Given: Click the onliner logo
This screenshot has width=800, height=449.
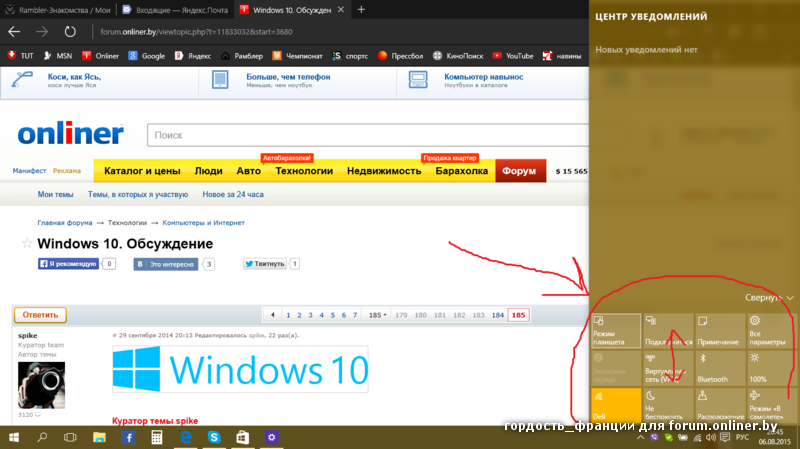Looking at the screenshot, I should [x=70, y=134].
